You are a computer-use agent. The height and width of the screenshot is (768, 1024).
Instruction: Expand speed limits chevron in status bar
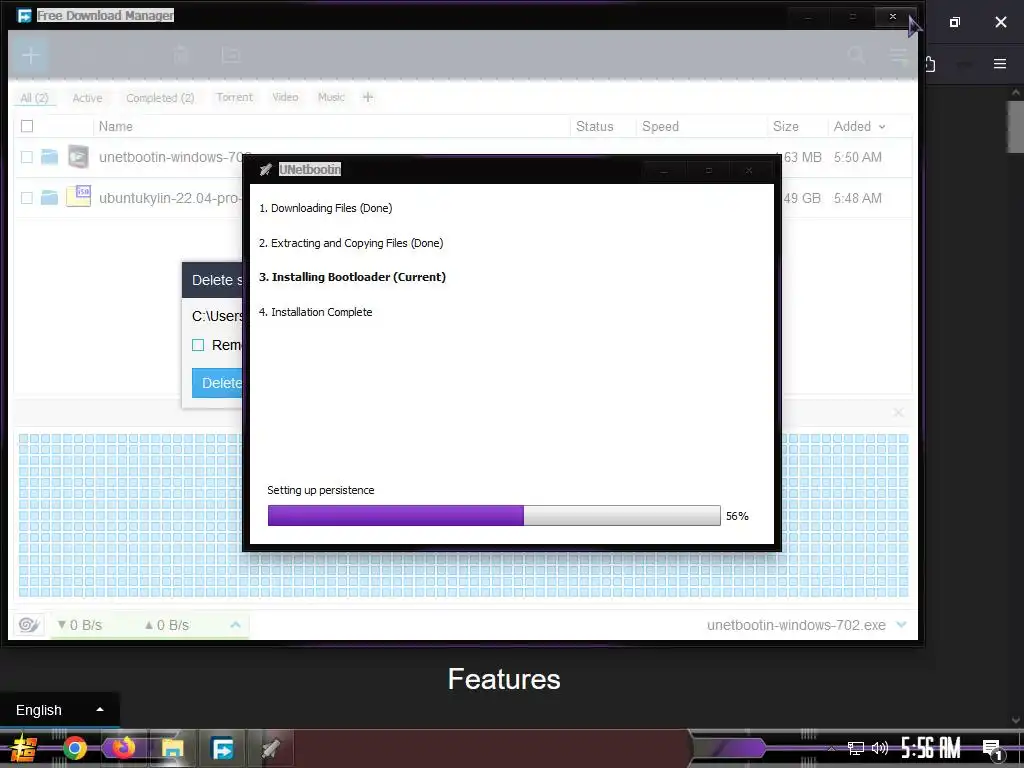click(x=235, y=625)
